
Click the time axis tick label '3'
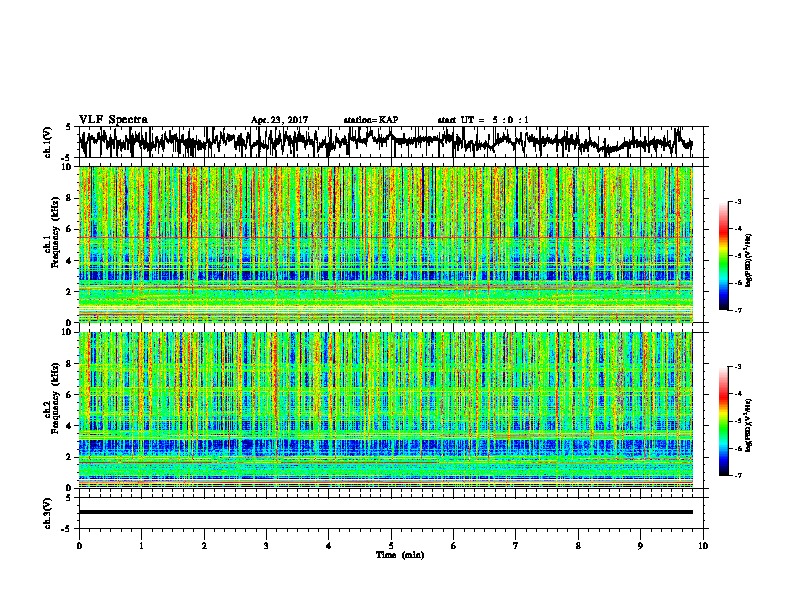266,546
